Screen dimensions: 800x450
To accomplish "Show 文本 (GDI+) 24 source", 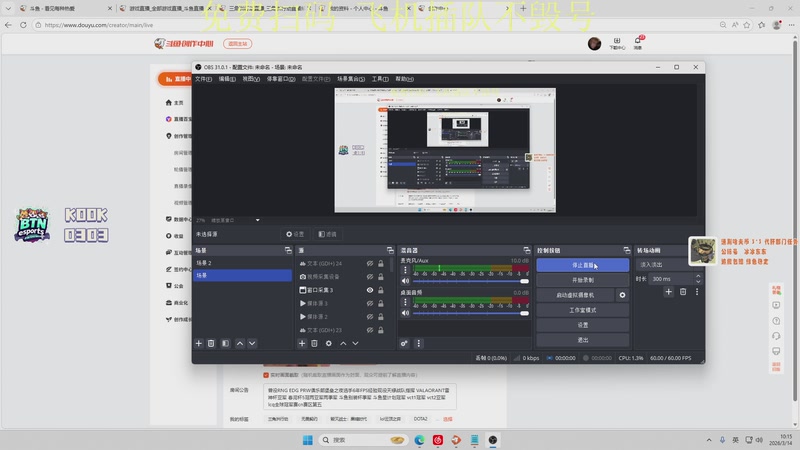I will [x=370, y=263].
